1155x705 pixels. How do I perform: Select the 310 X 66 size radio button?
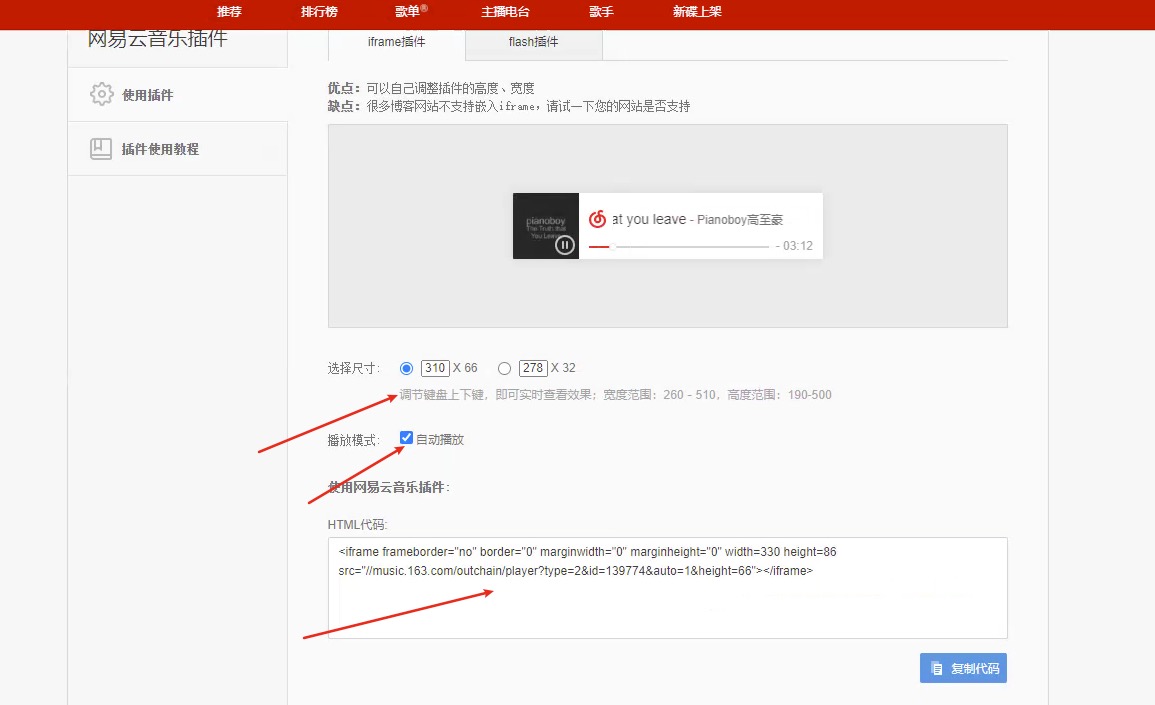tap(406, 368)
